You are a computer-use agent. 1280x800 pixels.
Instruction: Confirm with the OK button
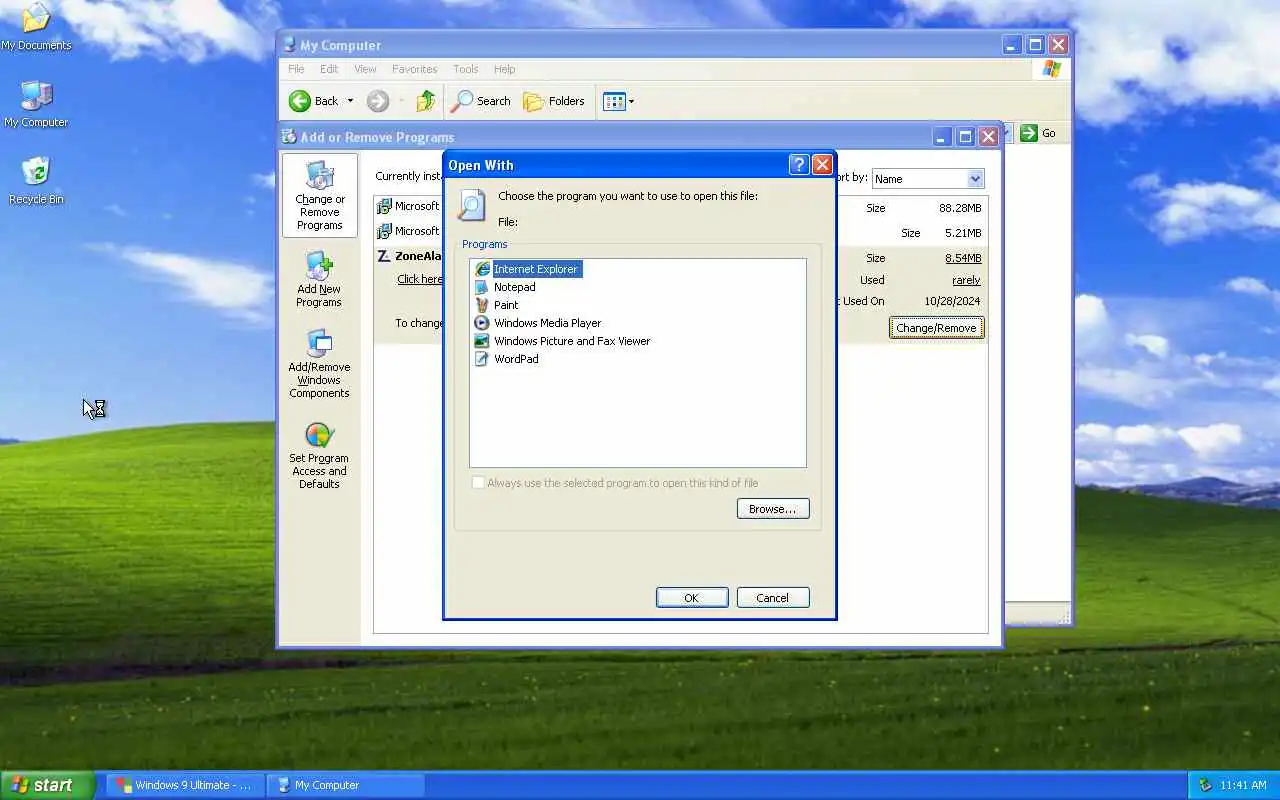(x=692, y=598)
